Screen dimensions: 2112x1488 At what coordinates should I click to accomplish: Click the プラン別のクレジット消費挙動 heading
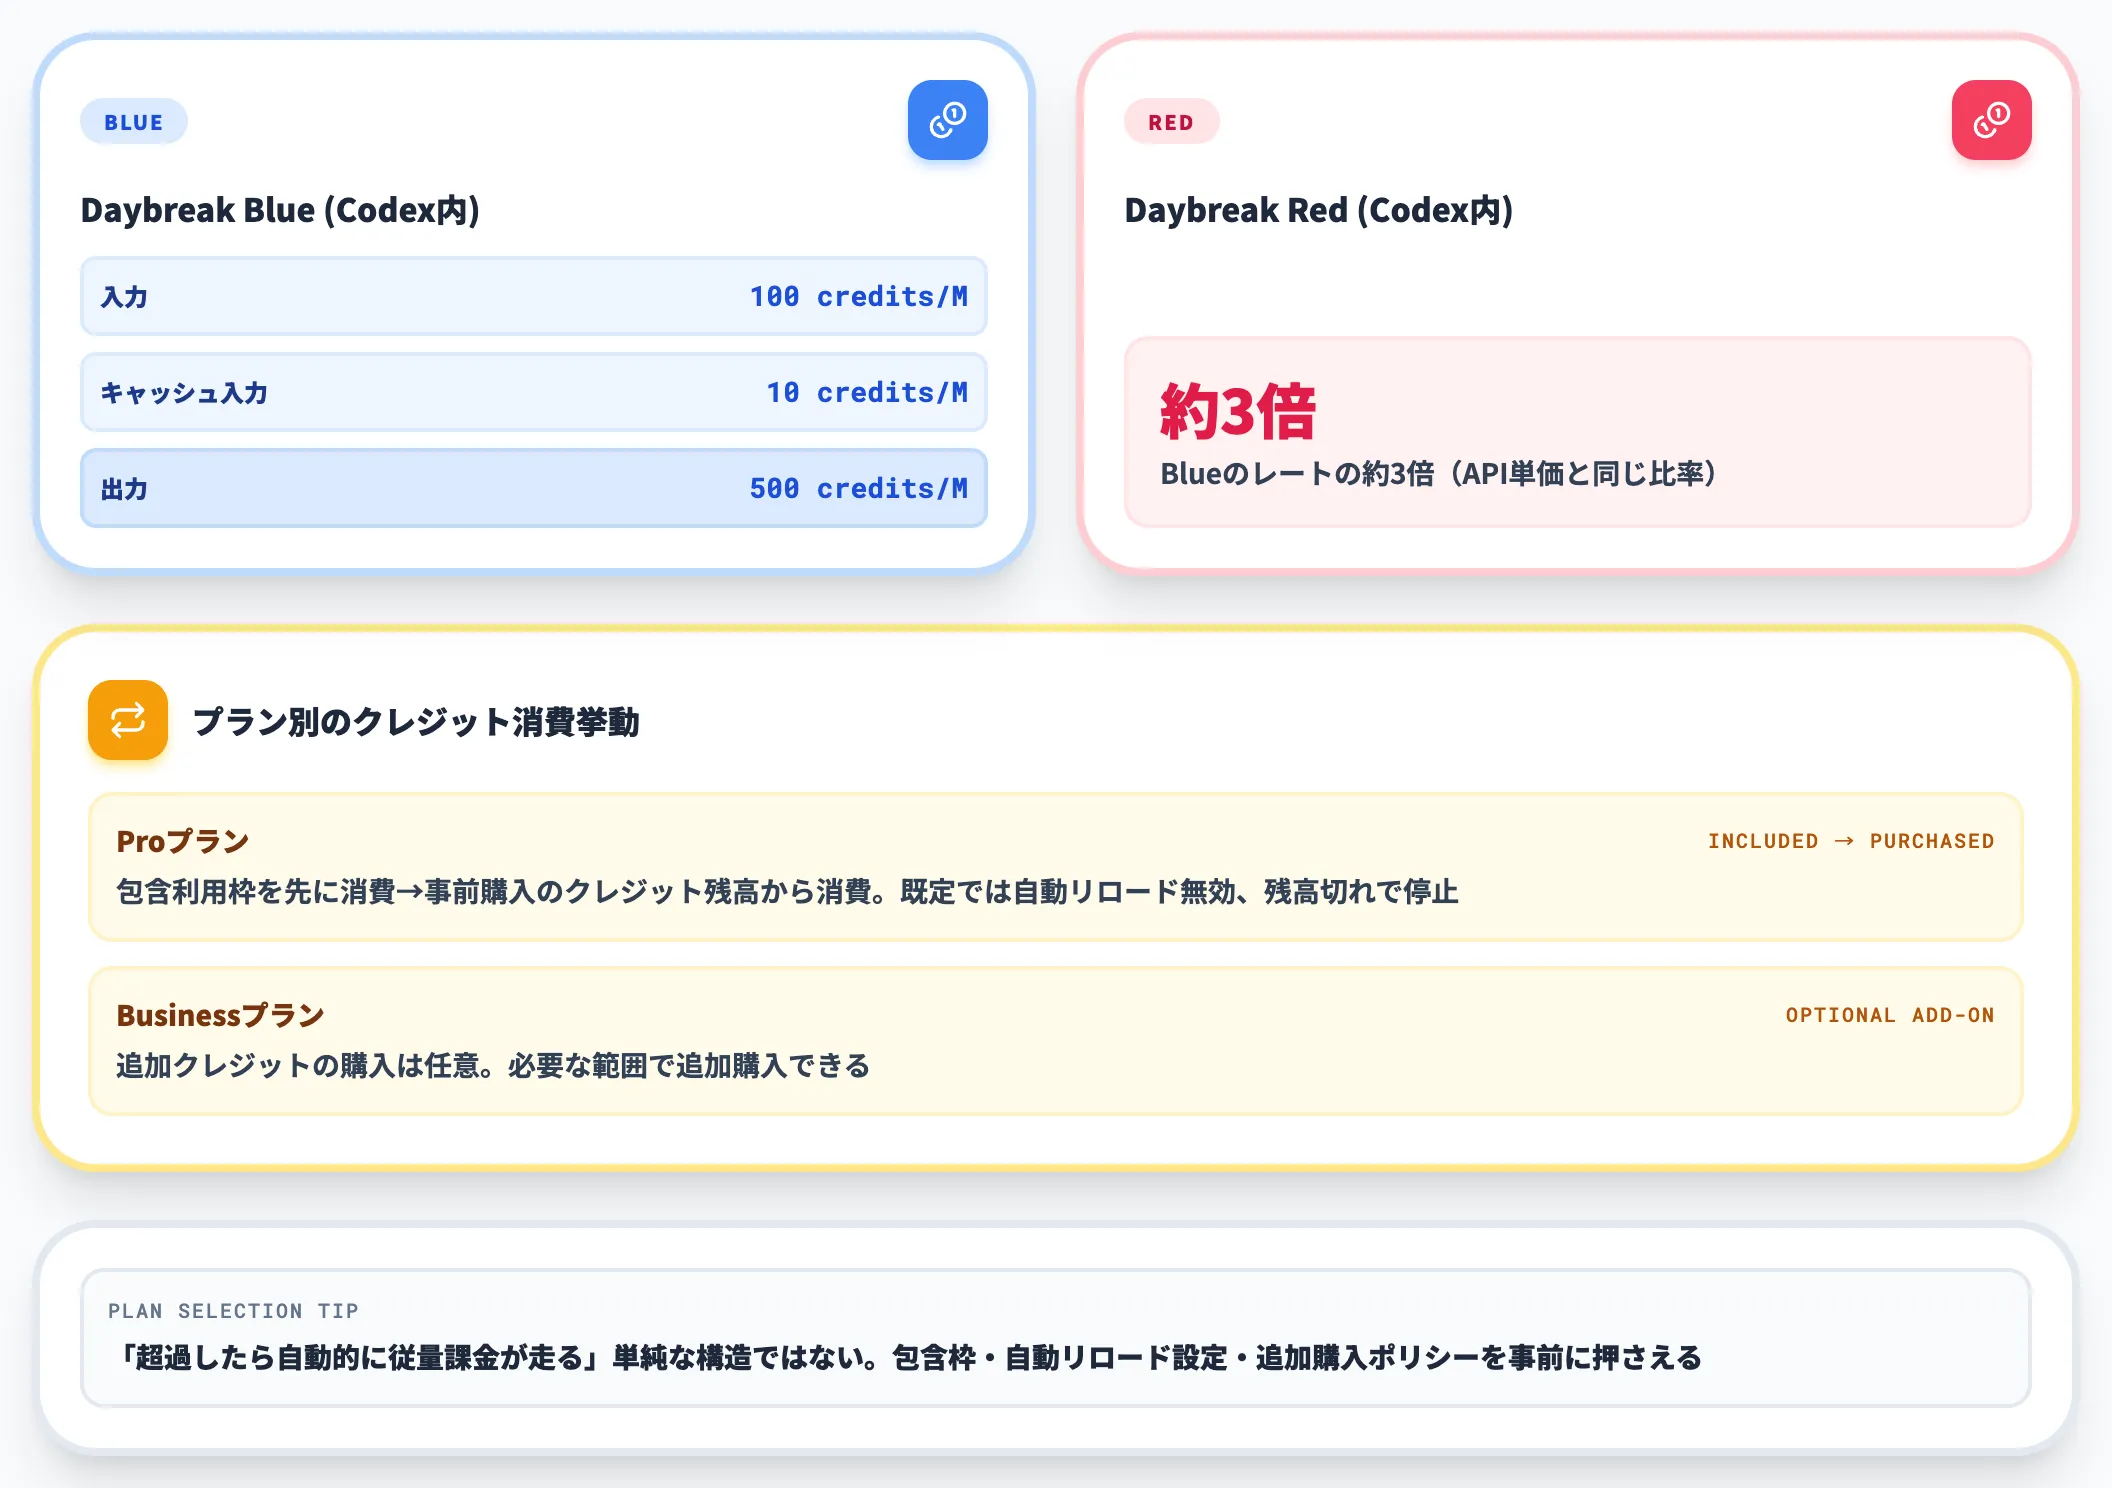click(416, 721)
